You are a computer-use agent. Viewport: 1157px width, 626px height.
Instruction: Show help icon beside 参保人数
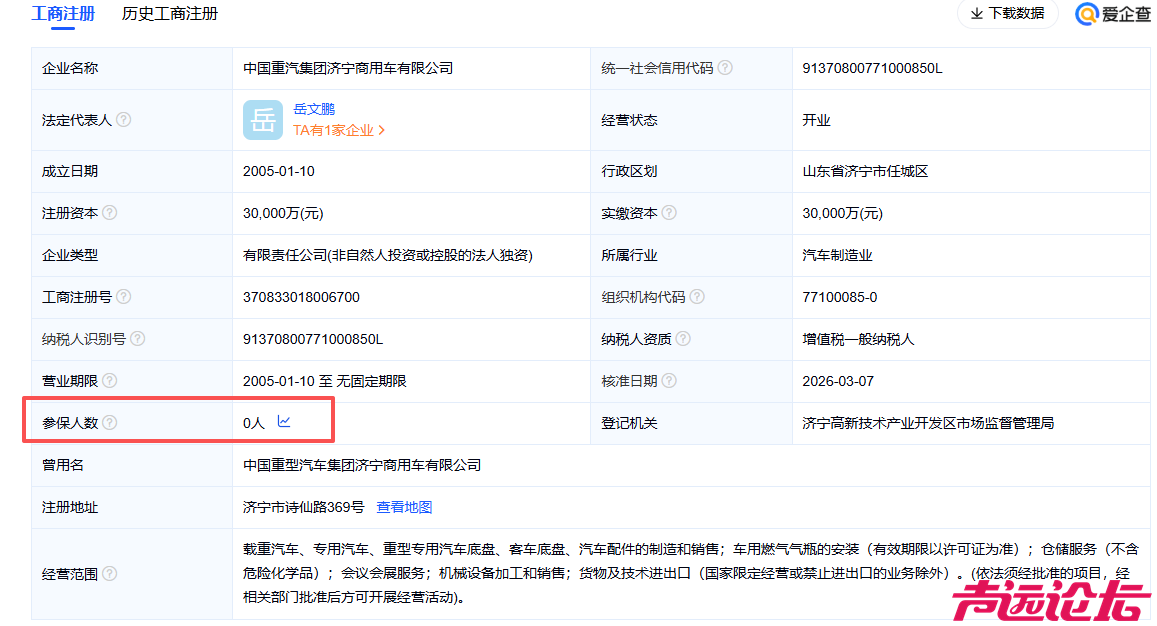110,423
